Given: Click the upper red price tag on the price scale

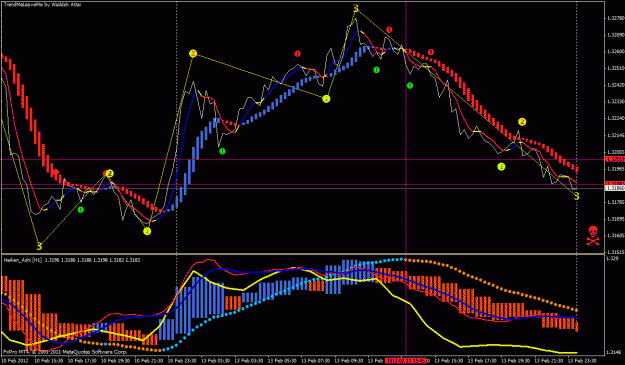Looking at the screenshot, I should point(615,159).
